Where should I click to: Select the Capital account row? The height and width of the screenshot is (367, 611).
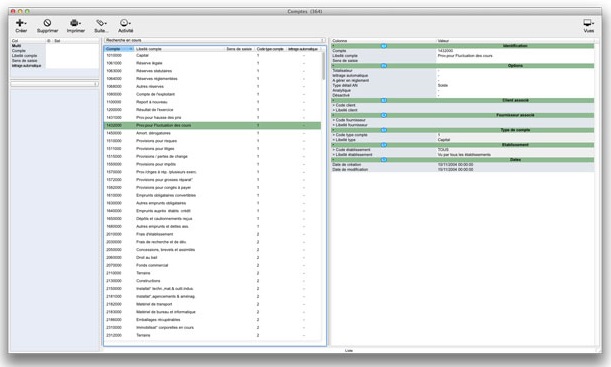coord(213,55)
